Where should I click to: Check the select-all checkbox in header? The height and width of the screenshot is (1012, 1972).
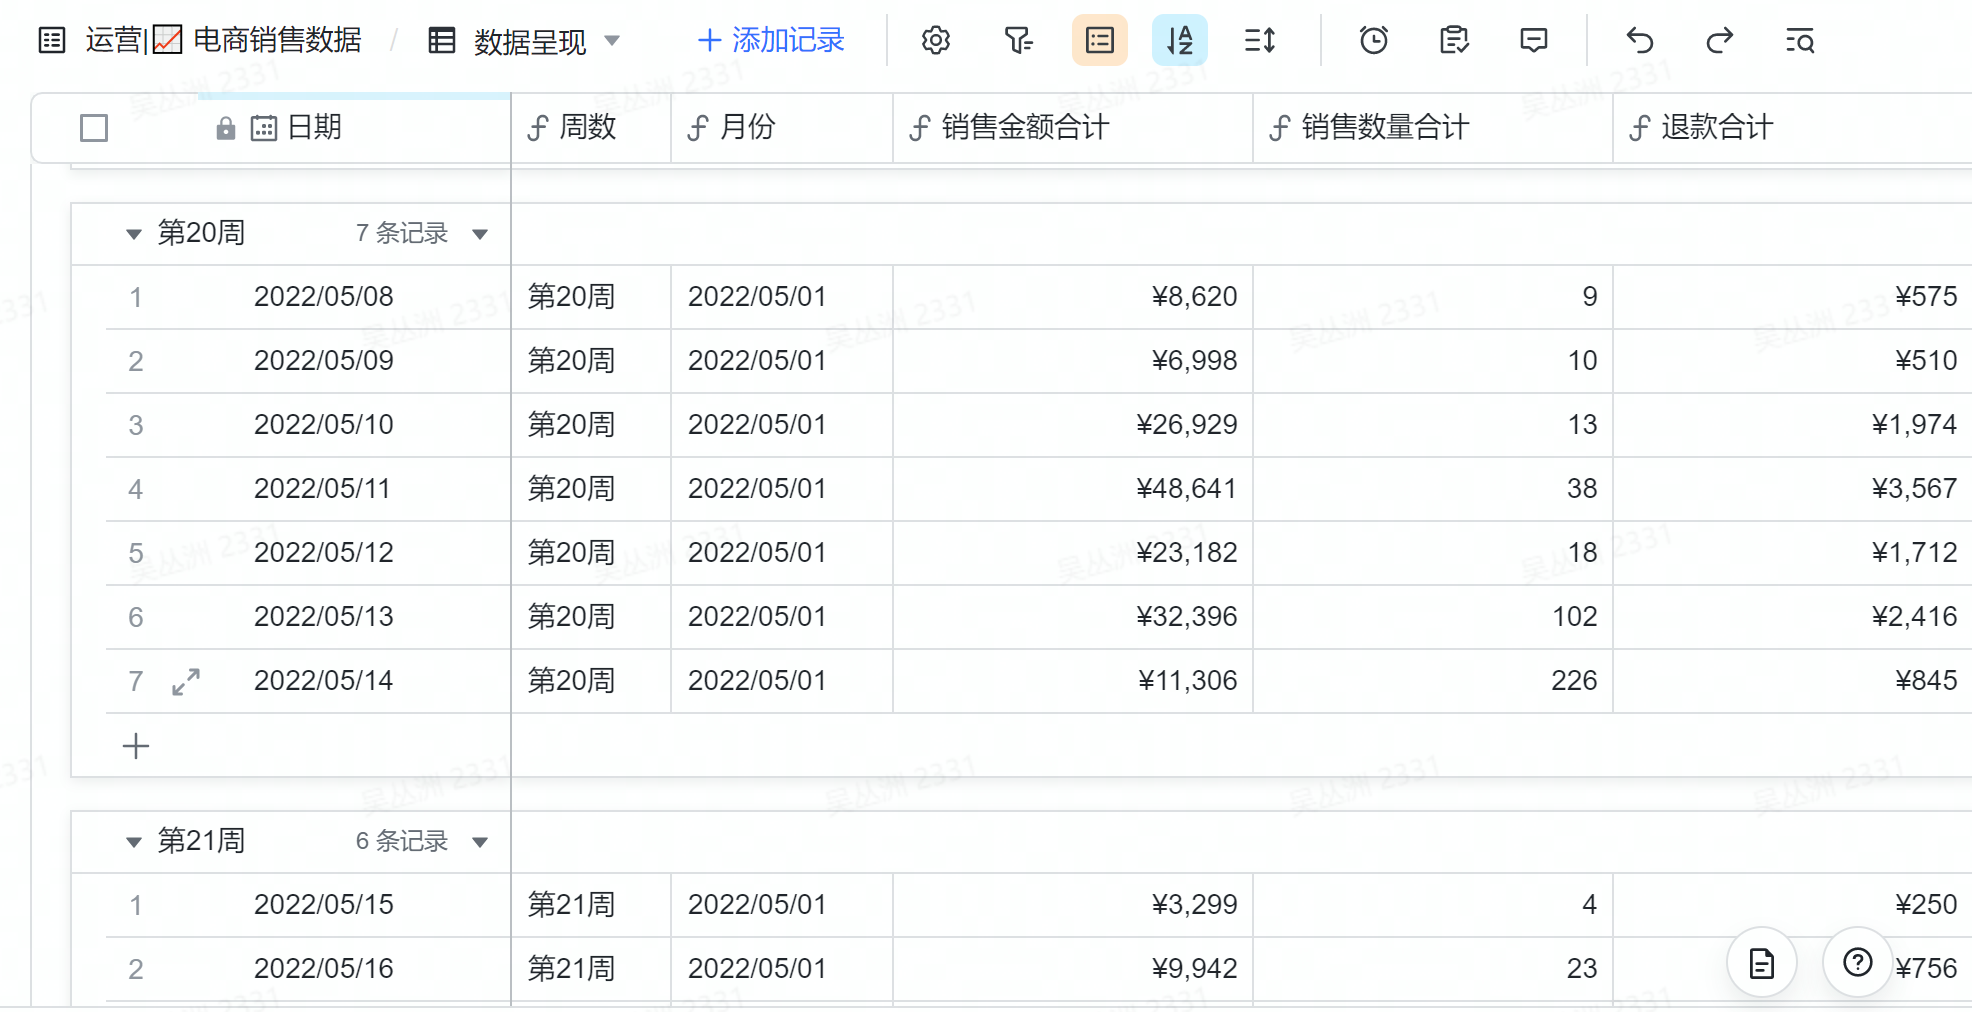pos(94,128)
